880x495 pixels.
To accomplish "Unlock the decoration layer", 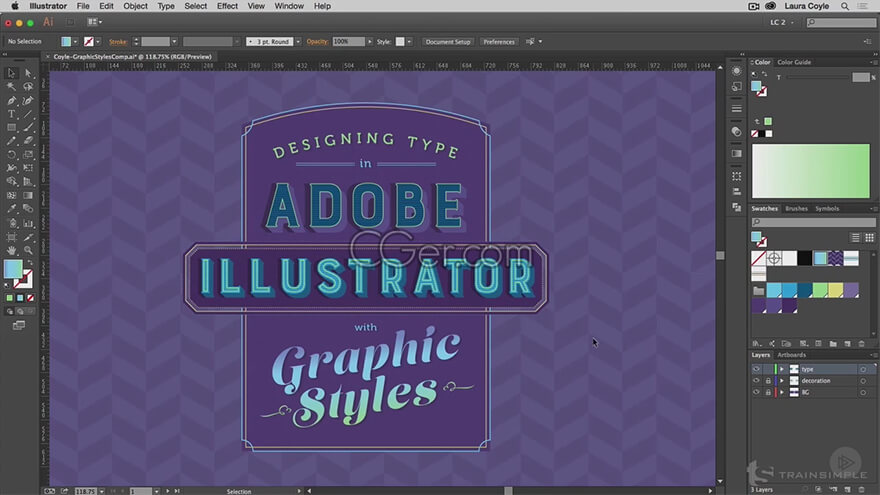I will (768, 381).
